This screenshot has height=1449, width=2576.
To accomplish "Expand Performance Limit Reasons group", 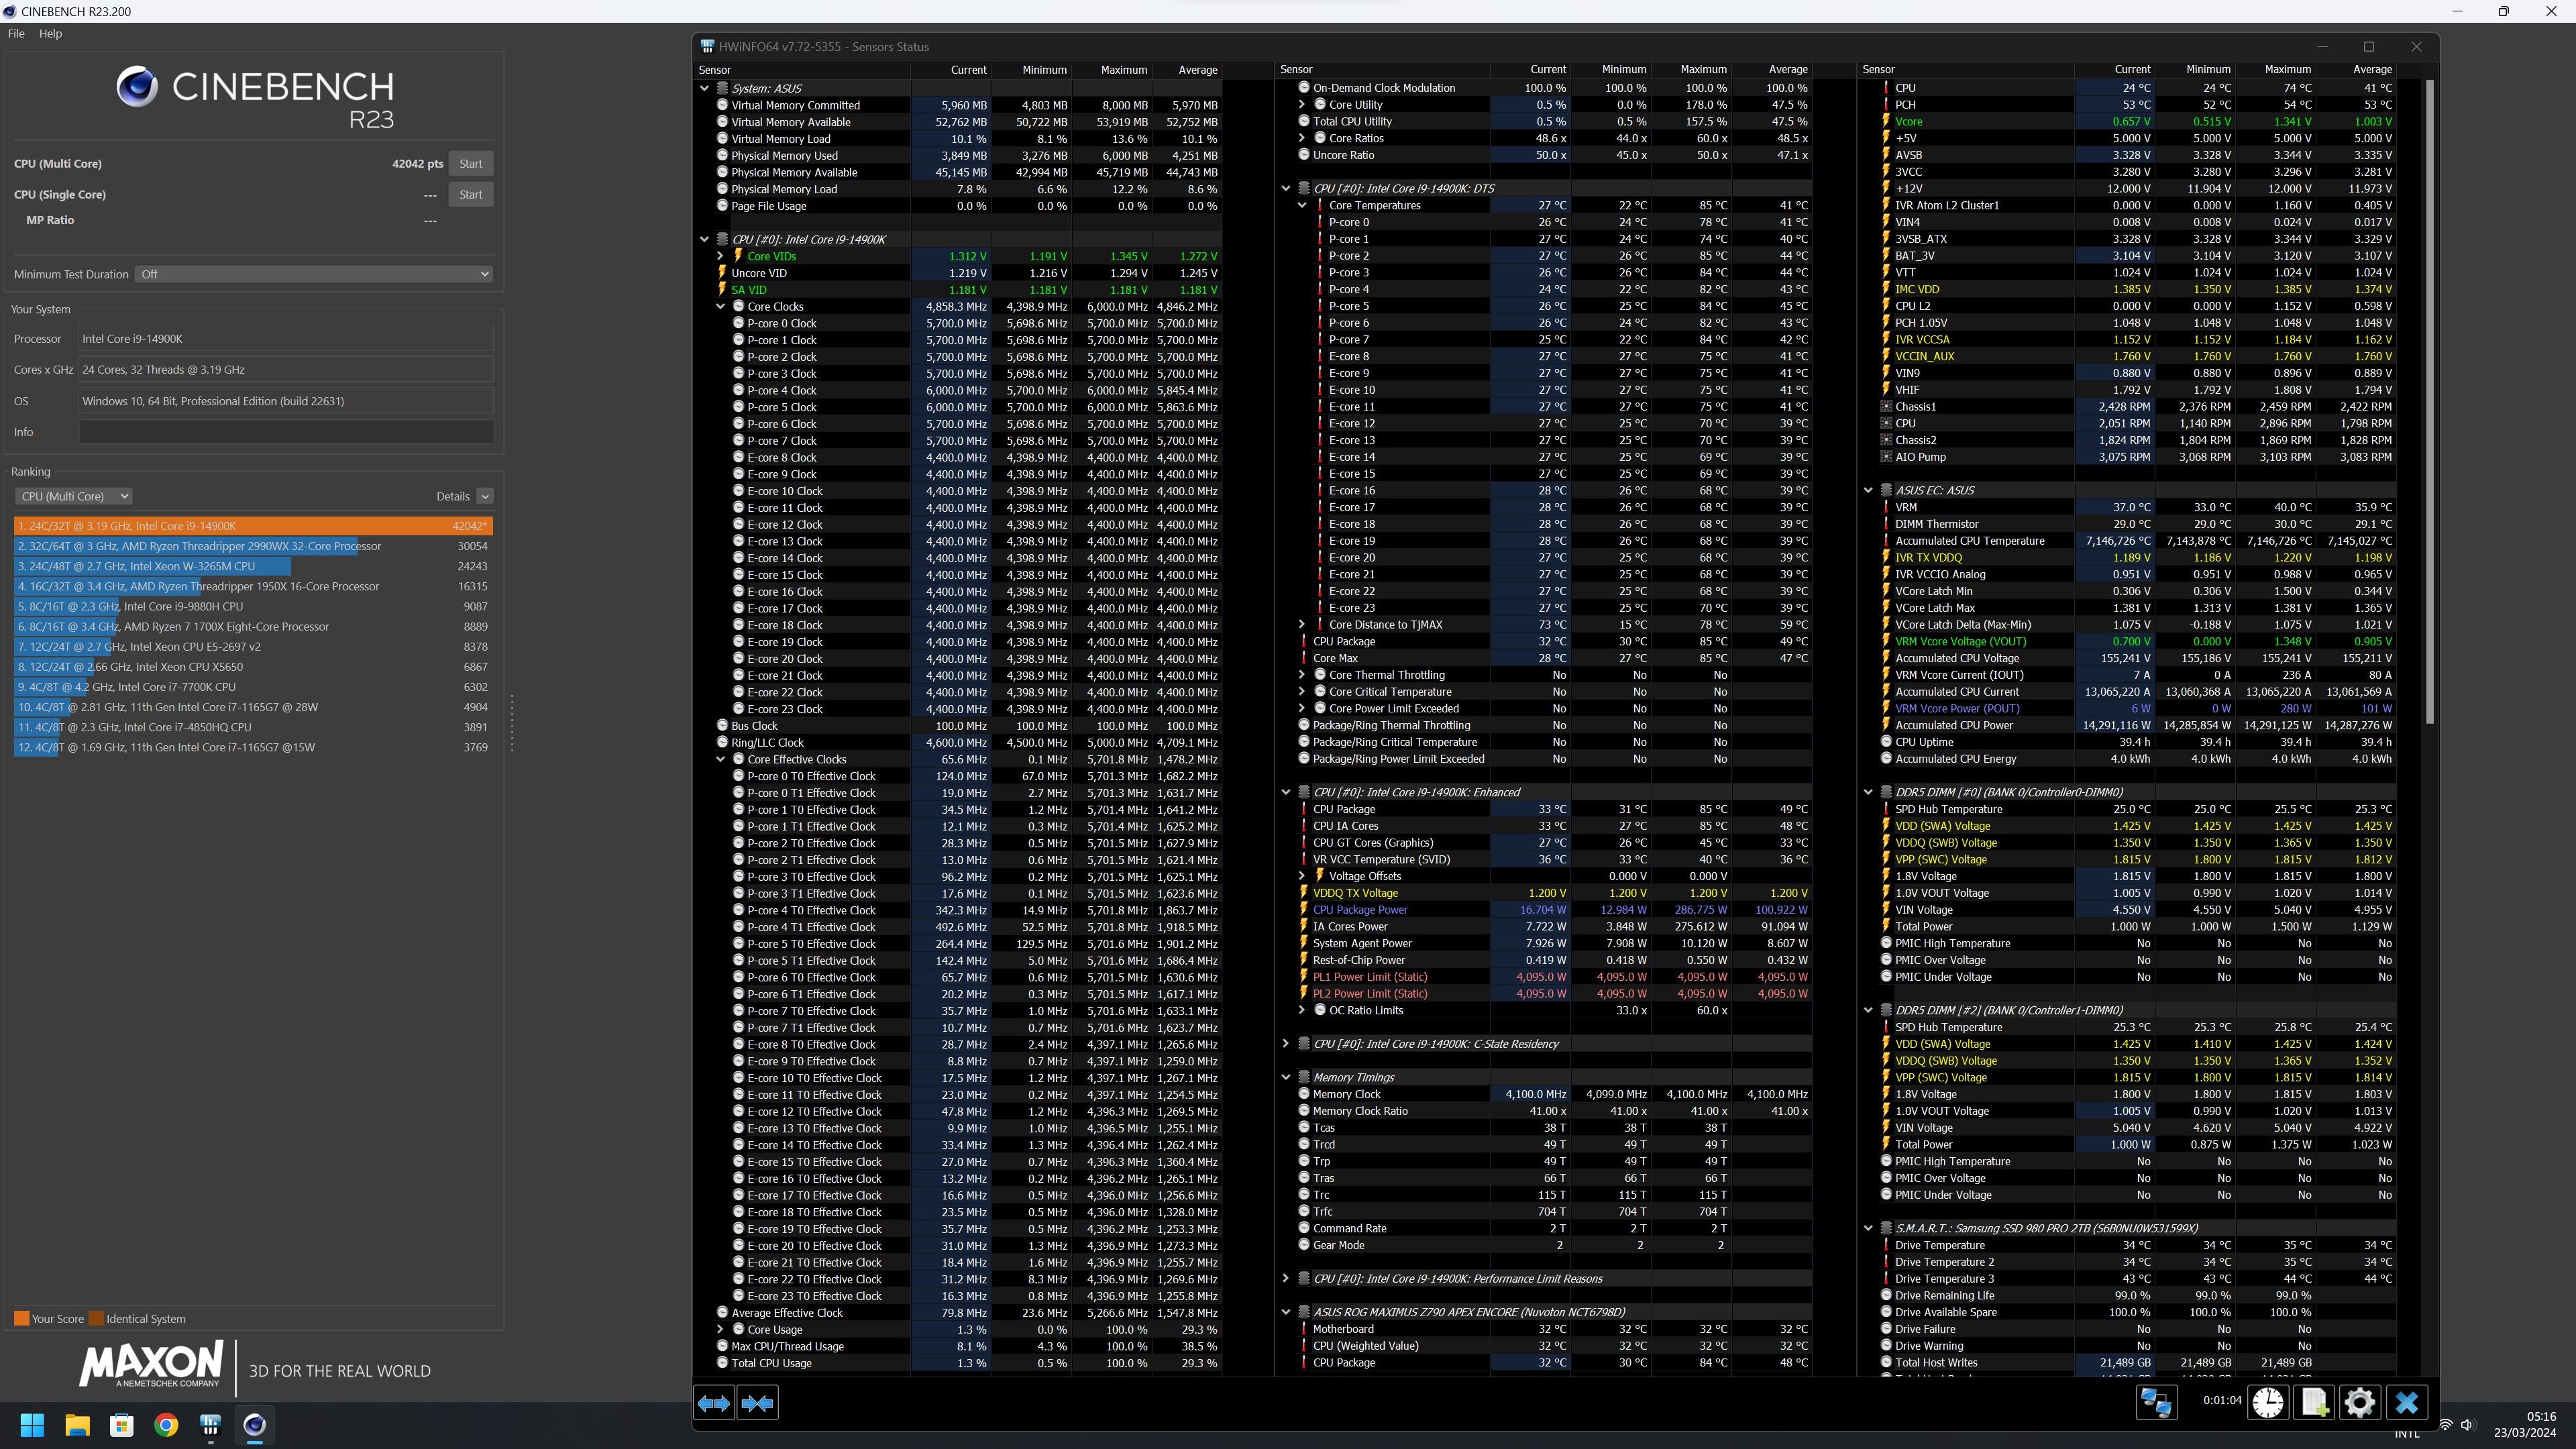I will point(1286,1279).
